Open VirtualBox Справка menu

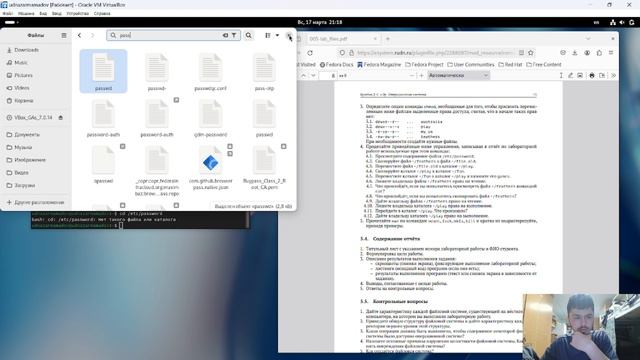(x=102, y=13)
